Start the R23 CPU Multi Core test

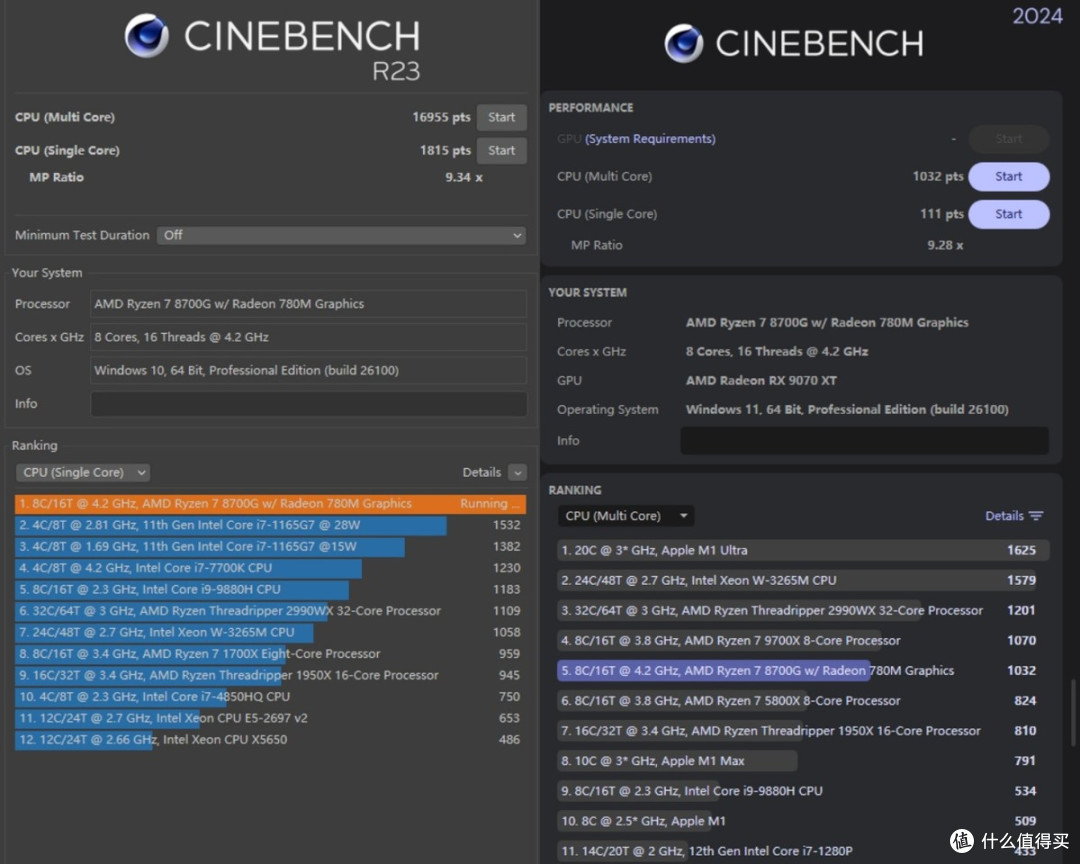tap(501, 117)
